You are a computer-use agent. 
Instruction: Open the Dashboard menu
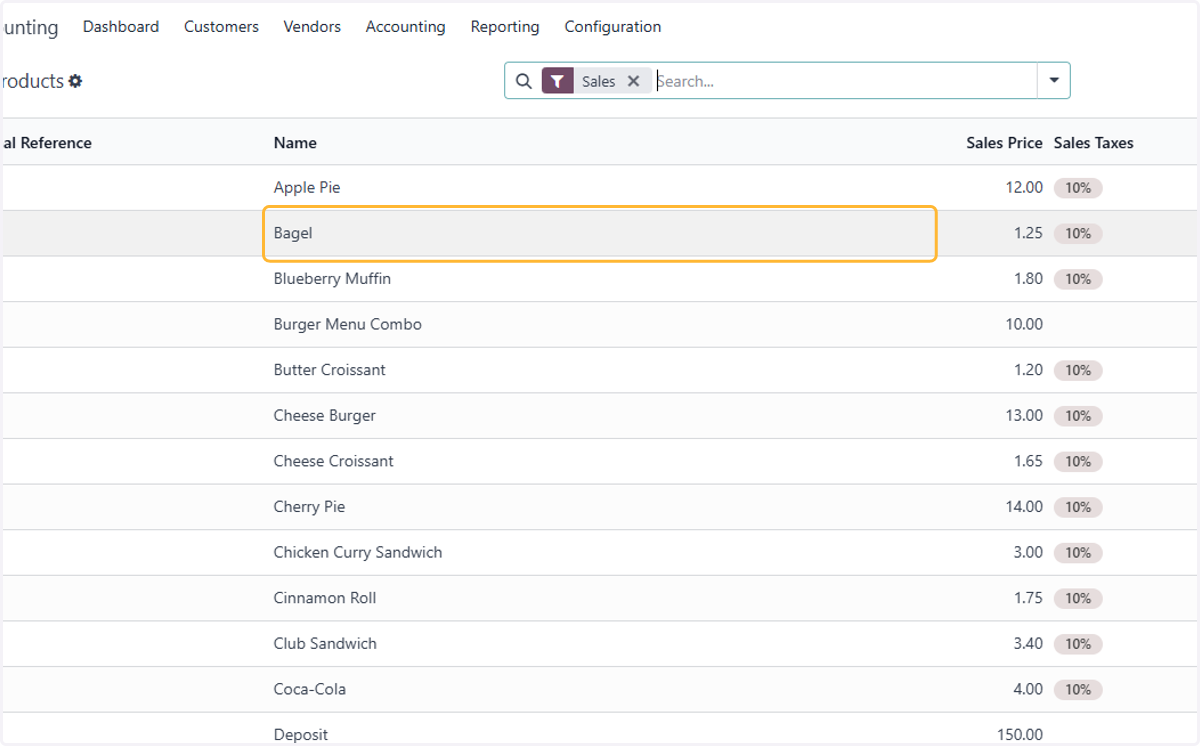[x=121, y=27]
